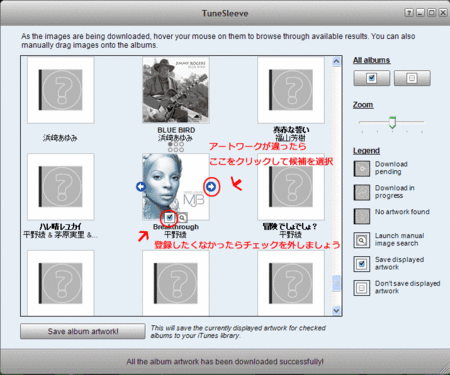Uncheck the save checkbox on Breakthrough album
The image size is (450, 375).
[170, 218]
